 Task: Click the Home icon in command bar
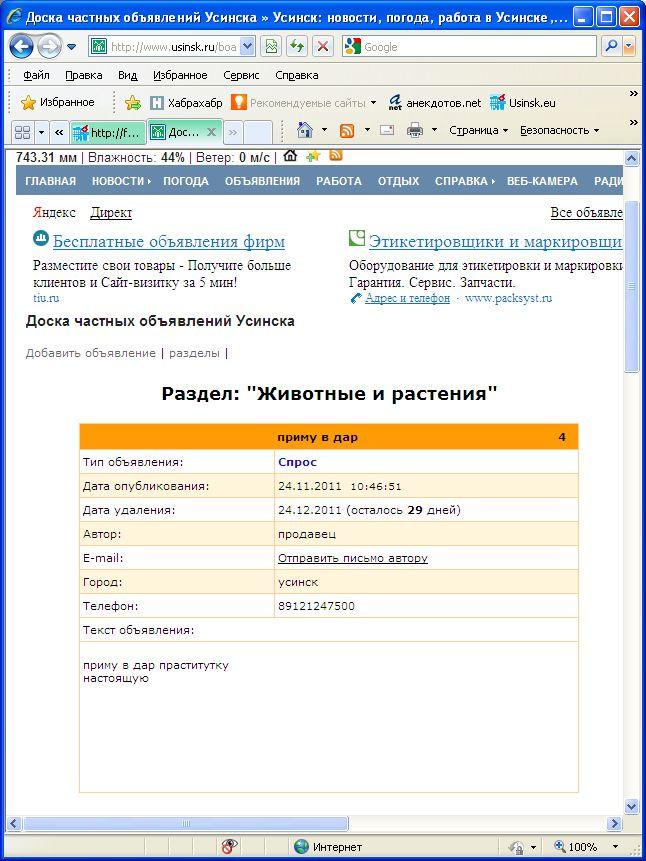pos(305,131)
